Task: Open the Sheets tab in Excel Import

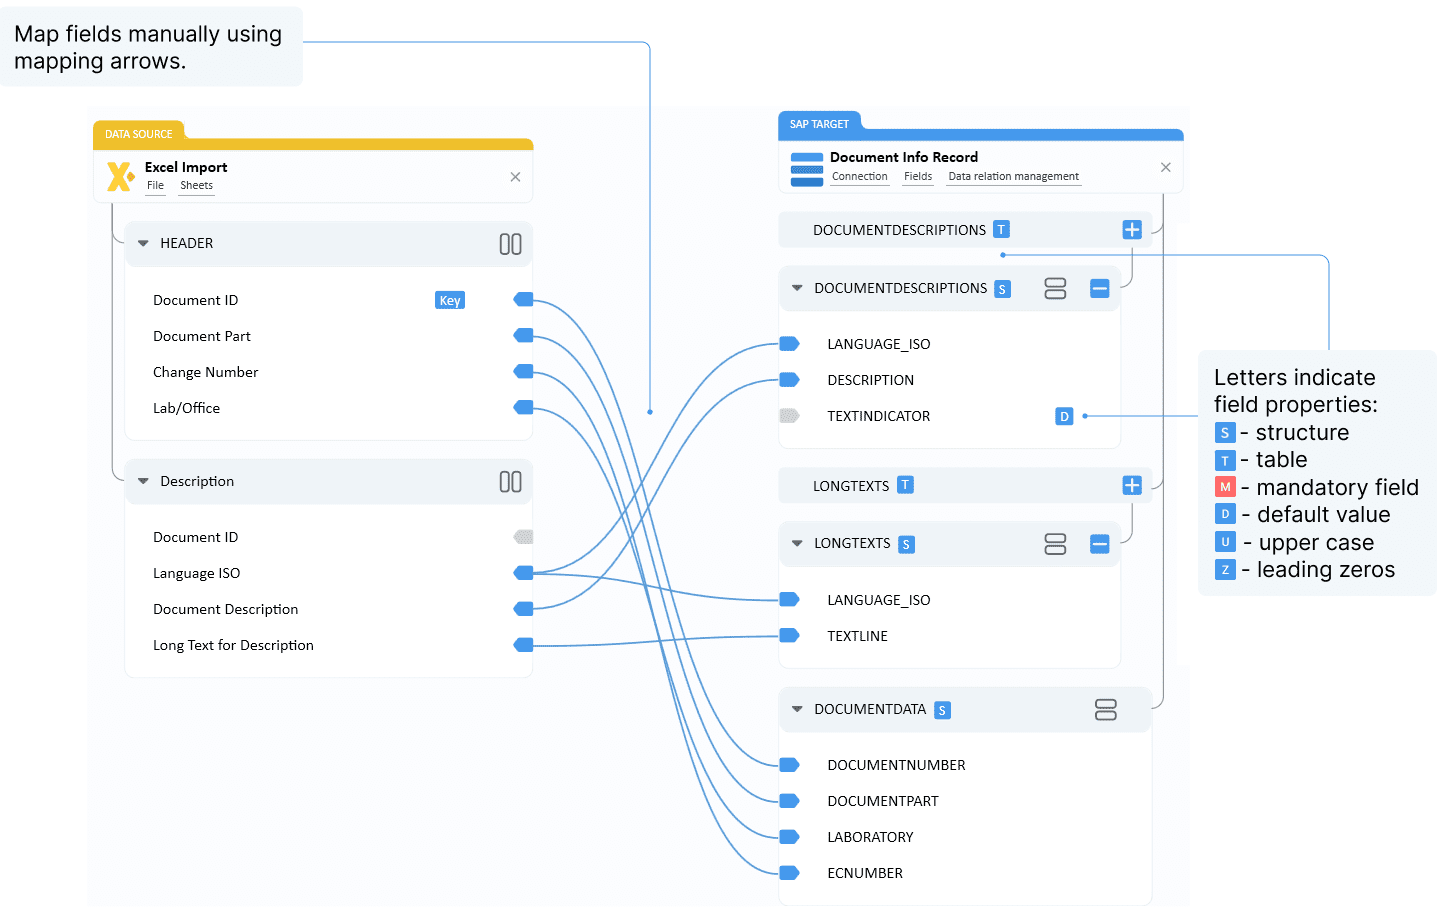Action: pyautogui.click(x=196, y=186)
